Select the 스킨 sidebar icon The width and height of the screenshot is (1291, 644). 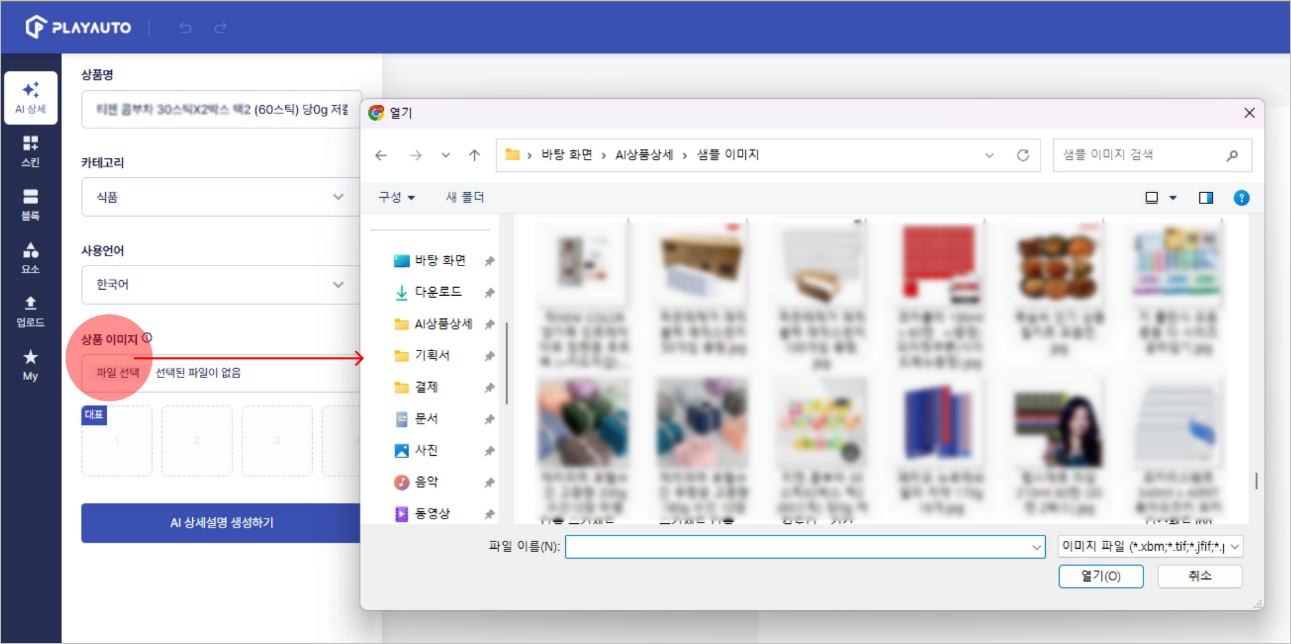[30, 151]
